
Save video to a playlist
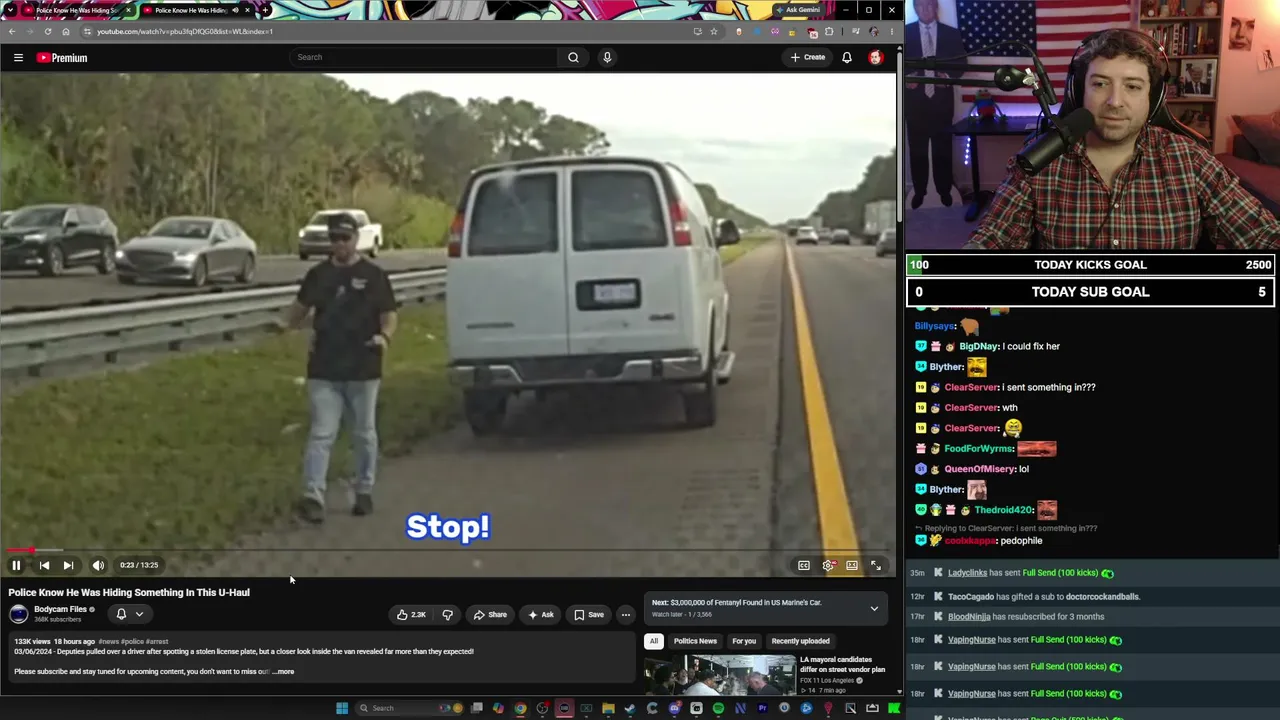588,615
